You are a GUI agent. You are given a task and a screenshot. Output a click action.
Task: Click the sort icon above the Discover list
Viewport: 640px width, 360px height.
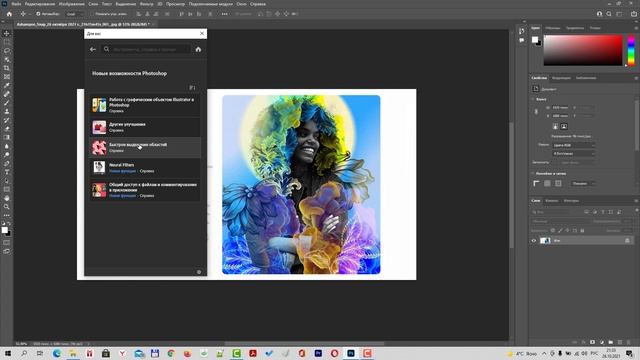(x=192, y=88)
